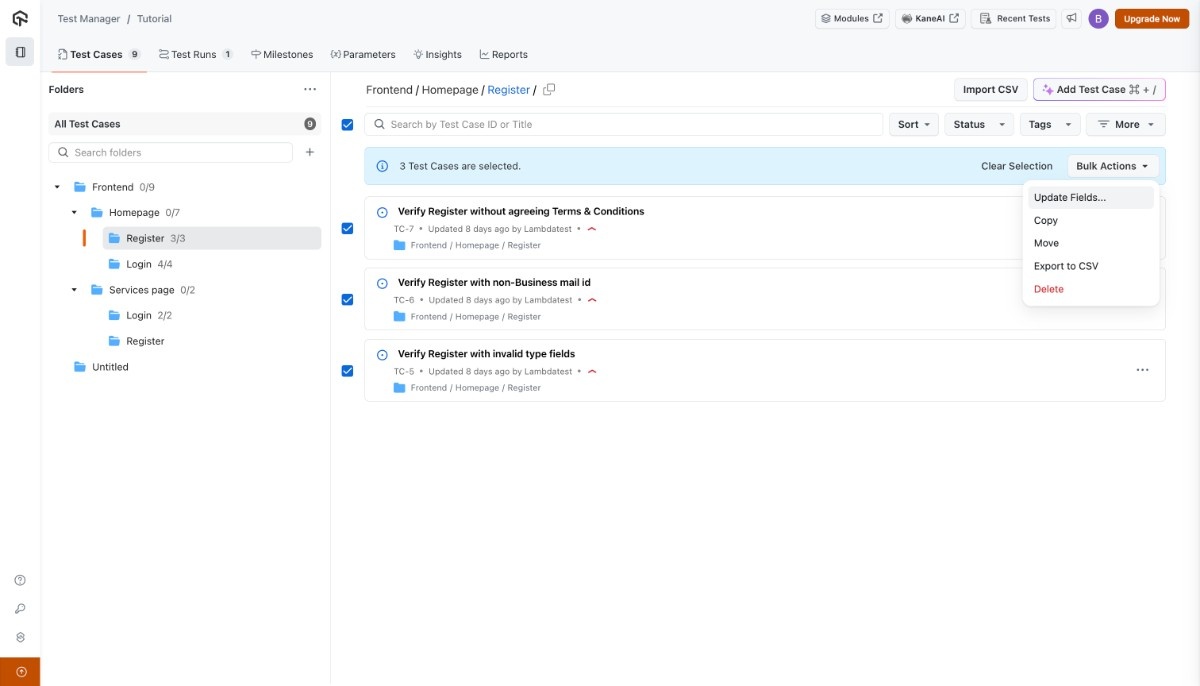Select Delete in Bulk Actions menu
Viewport: 1200px width, 686px height.
1049,289
